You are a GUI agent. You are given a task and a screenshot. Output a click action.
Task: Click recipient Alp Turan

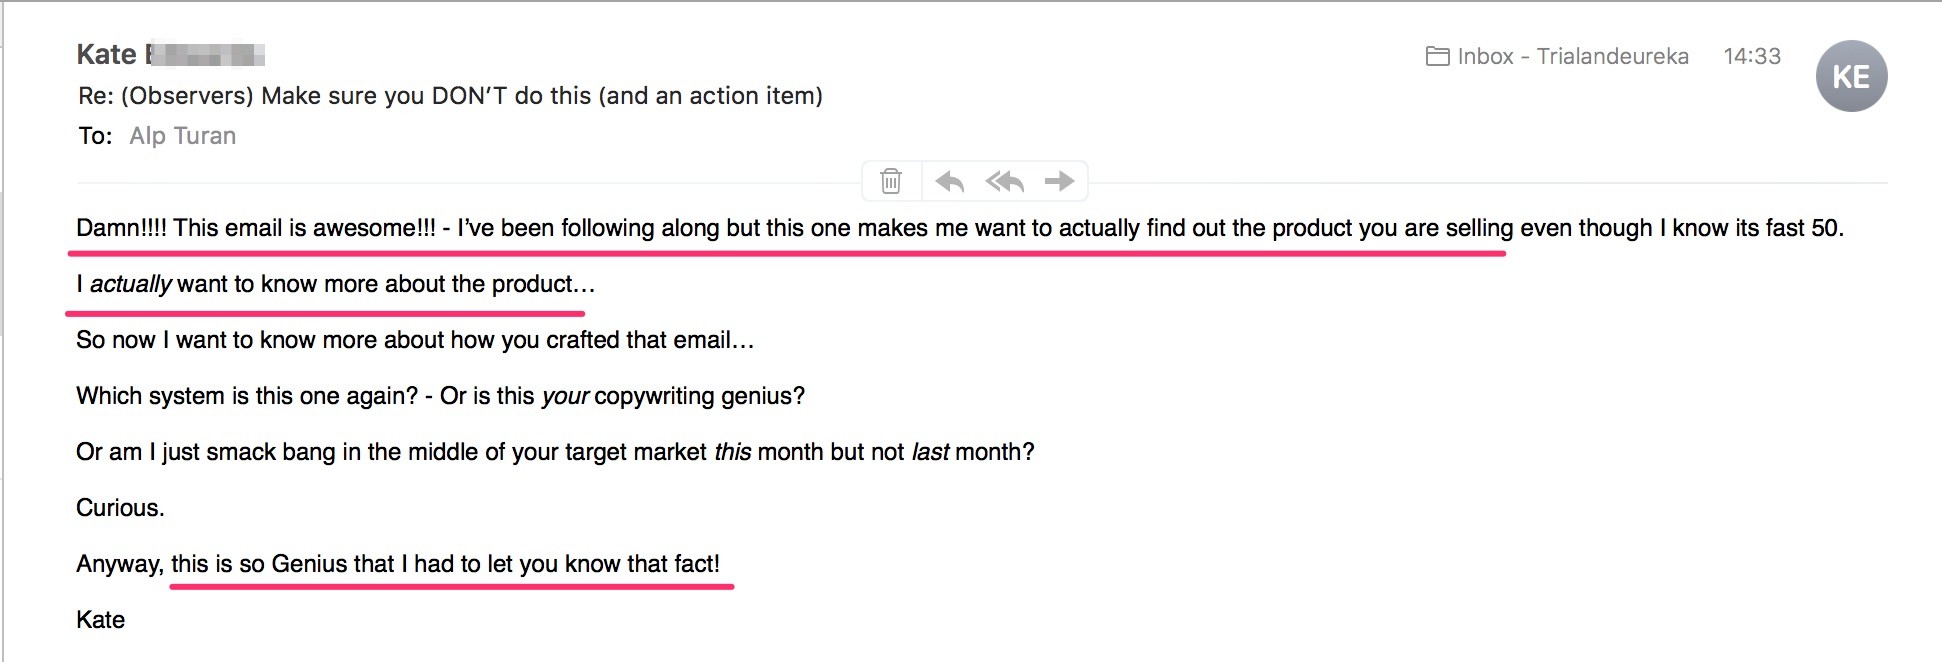tap(183, 136)
